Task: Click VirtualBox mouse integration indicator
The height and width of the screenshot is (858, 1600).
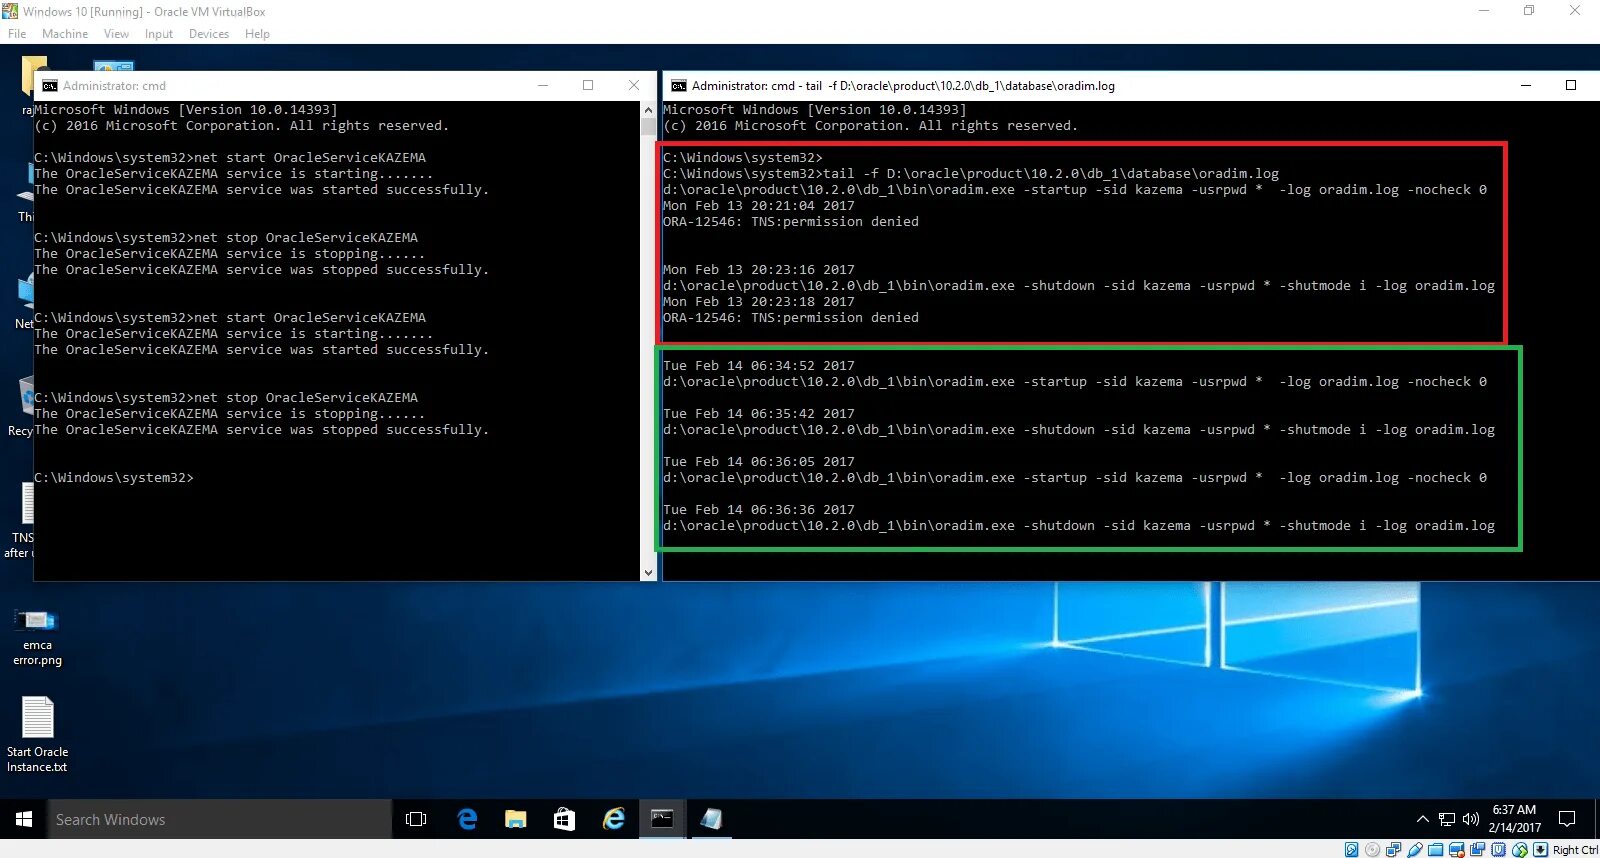Action: click(x=1520, y=850)
